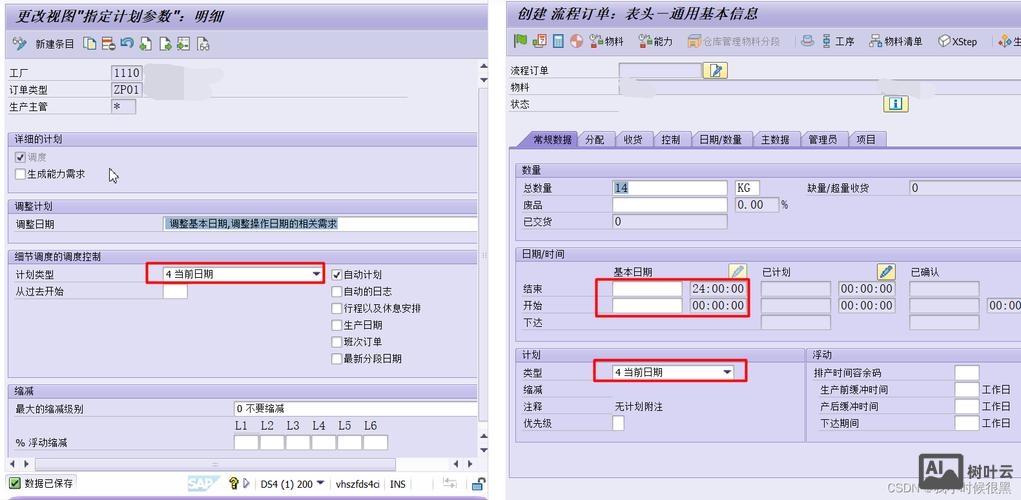Click the yellow question mark help icon in status bar
The height and width of the screenshot is (500, 1021).
point(233,483)
